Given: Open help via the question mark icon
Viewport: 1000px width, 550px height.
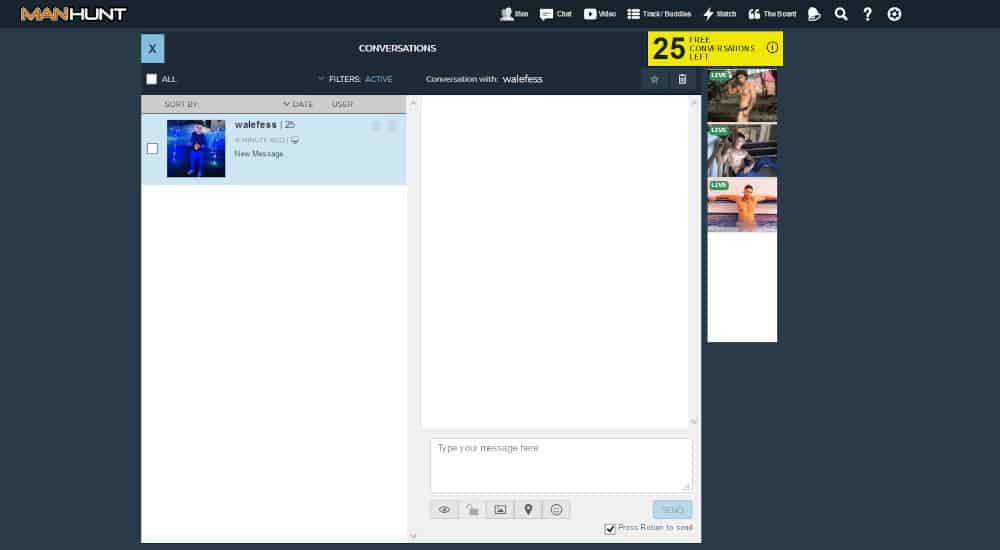Looking at the screenshot, I should [867, 14].
